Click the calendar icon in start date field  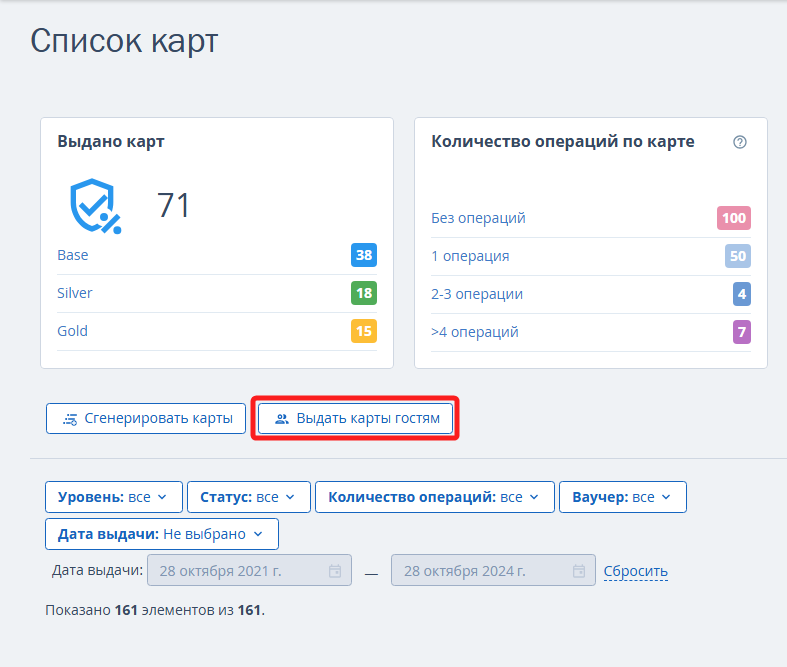pos(335,571)
